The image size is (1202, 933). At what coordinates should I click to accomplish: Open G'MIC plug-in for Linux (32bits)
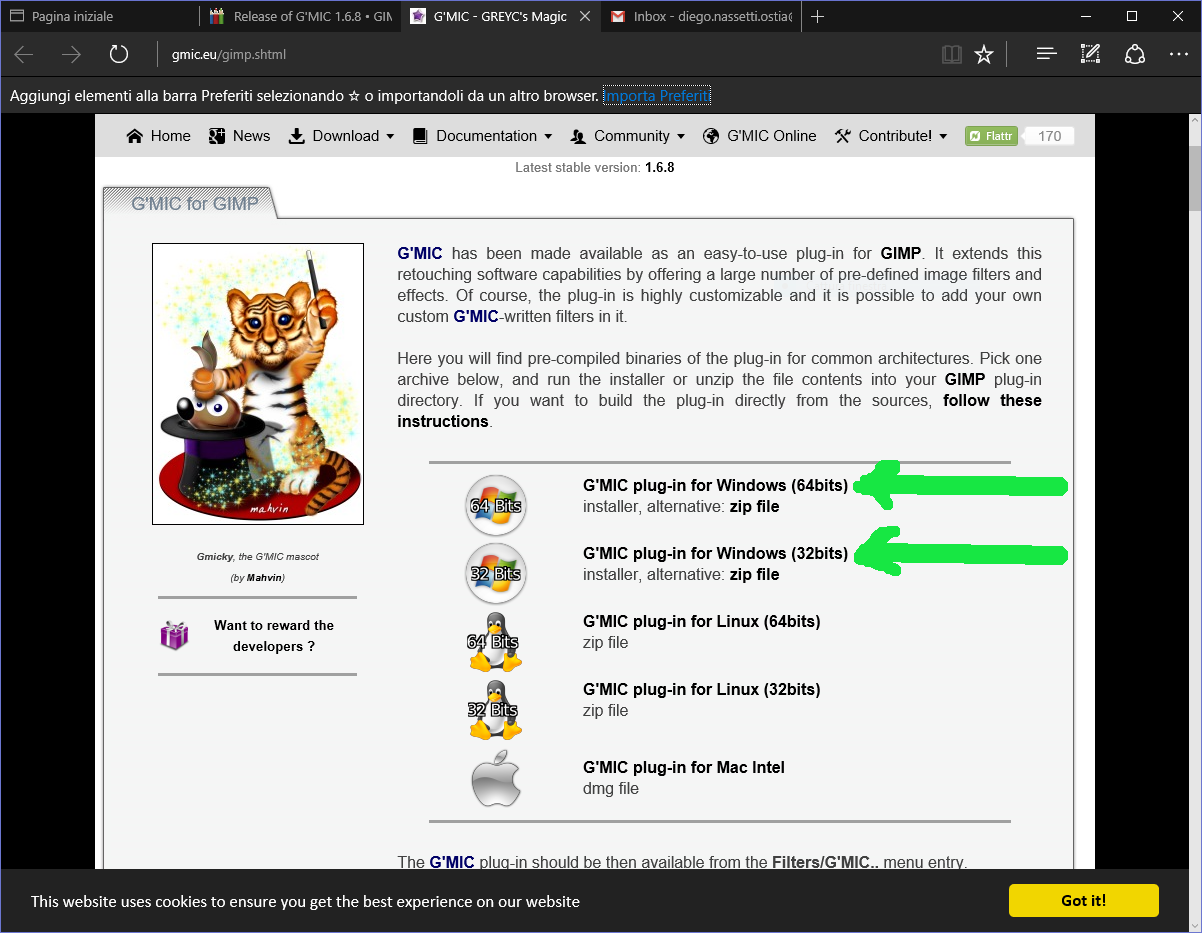701,689
